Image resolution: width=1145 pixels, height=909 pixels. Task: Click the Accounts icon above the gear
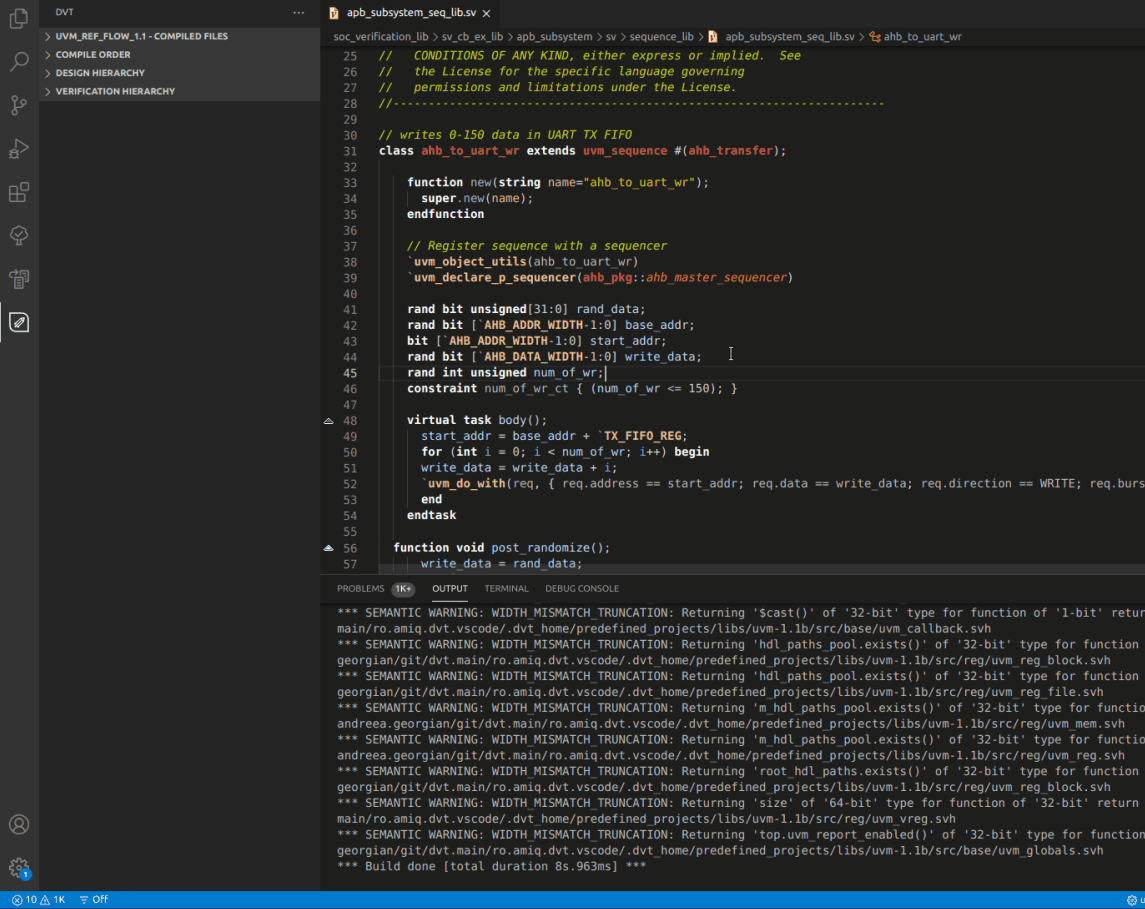coord(18,824)
